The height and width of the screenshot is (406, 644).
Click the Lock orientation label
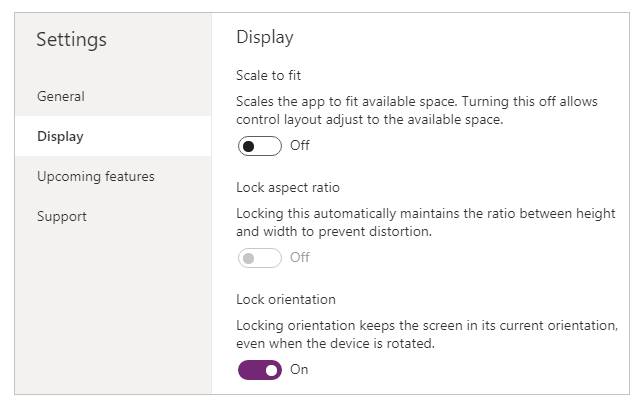[286, 299]
